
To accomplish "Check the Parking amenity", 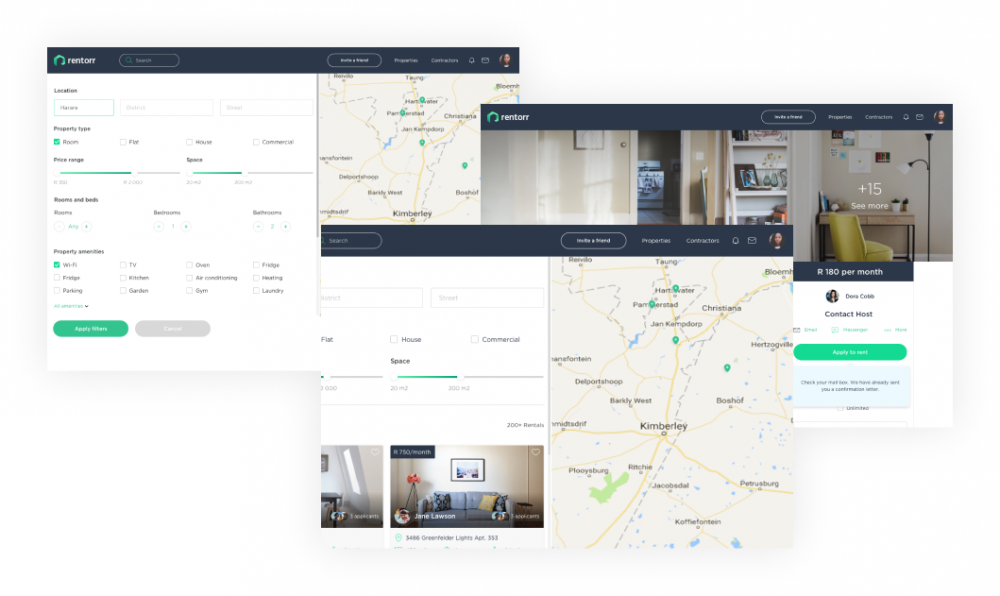I will click(x=57, y=291).
